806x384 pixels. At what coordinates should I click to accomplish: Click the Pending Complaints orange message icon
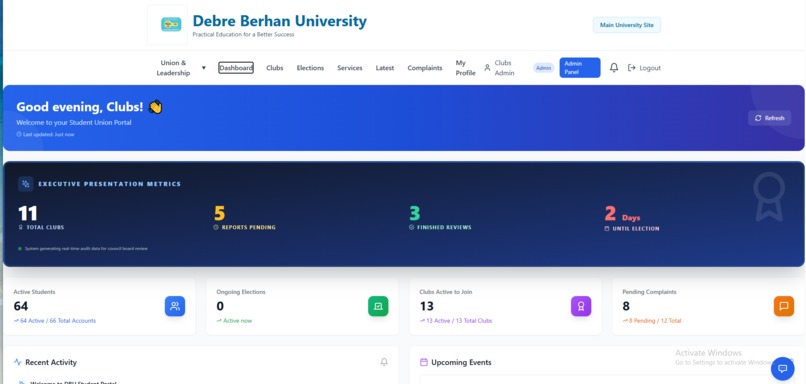(x=783, y=306)
